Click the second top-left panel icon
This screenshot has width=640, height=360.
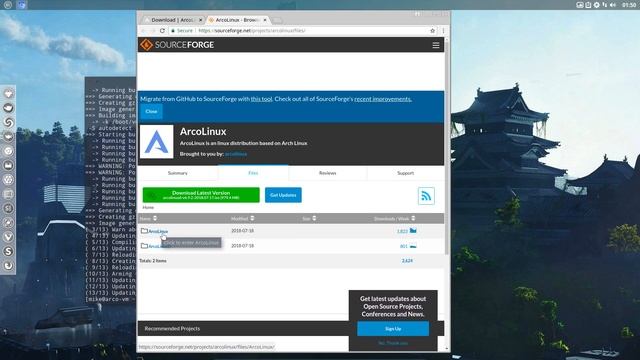pos(22,5)
